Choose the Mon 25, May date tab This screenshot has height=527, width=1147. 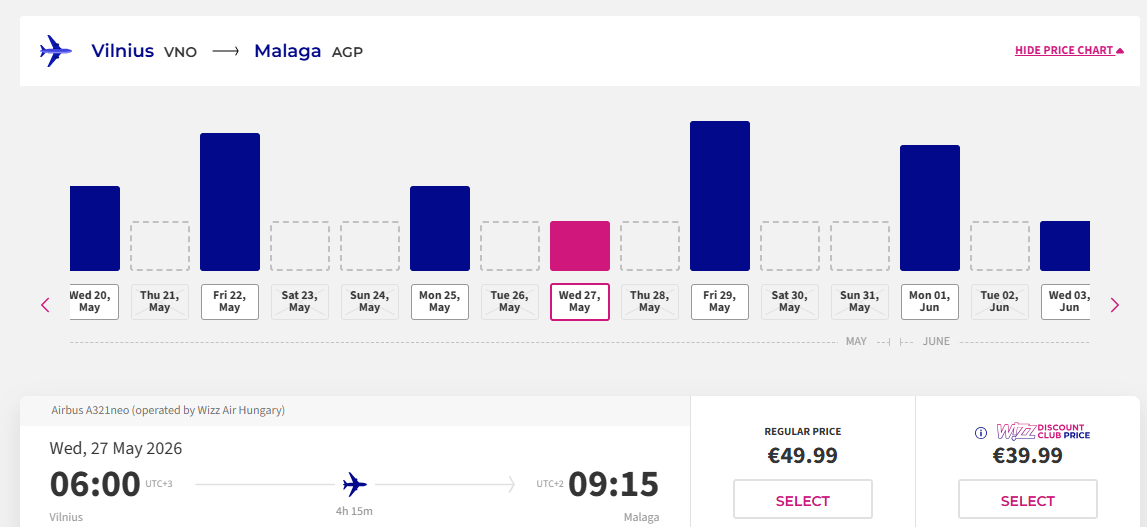tap(440, 302)
